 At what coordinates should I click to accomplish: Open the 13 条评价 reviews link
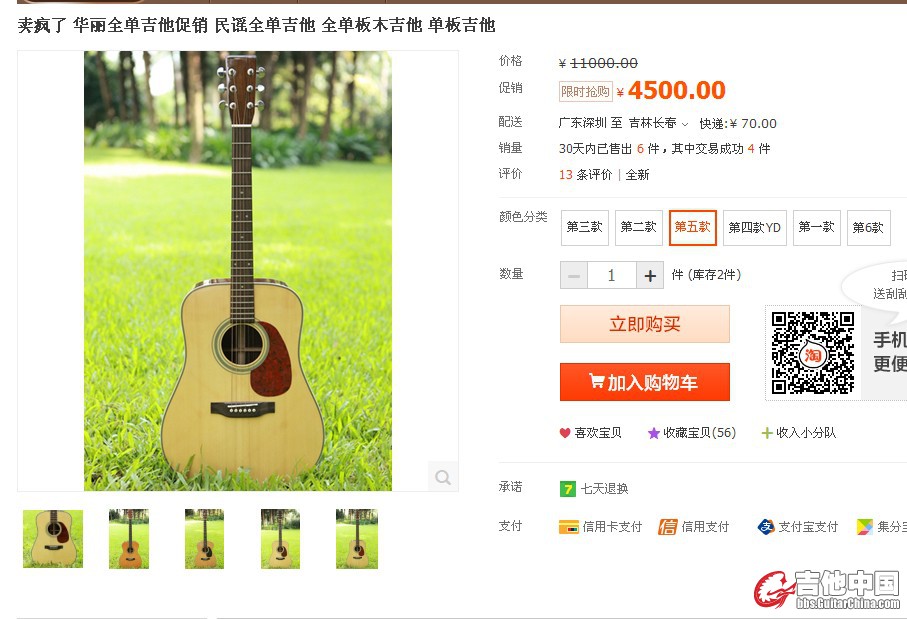click(x=585, y=175)
